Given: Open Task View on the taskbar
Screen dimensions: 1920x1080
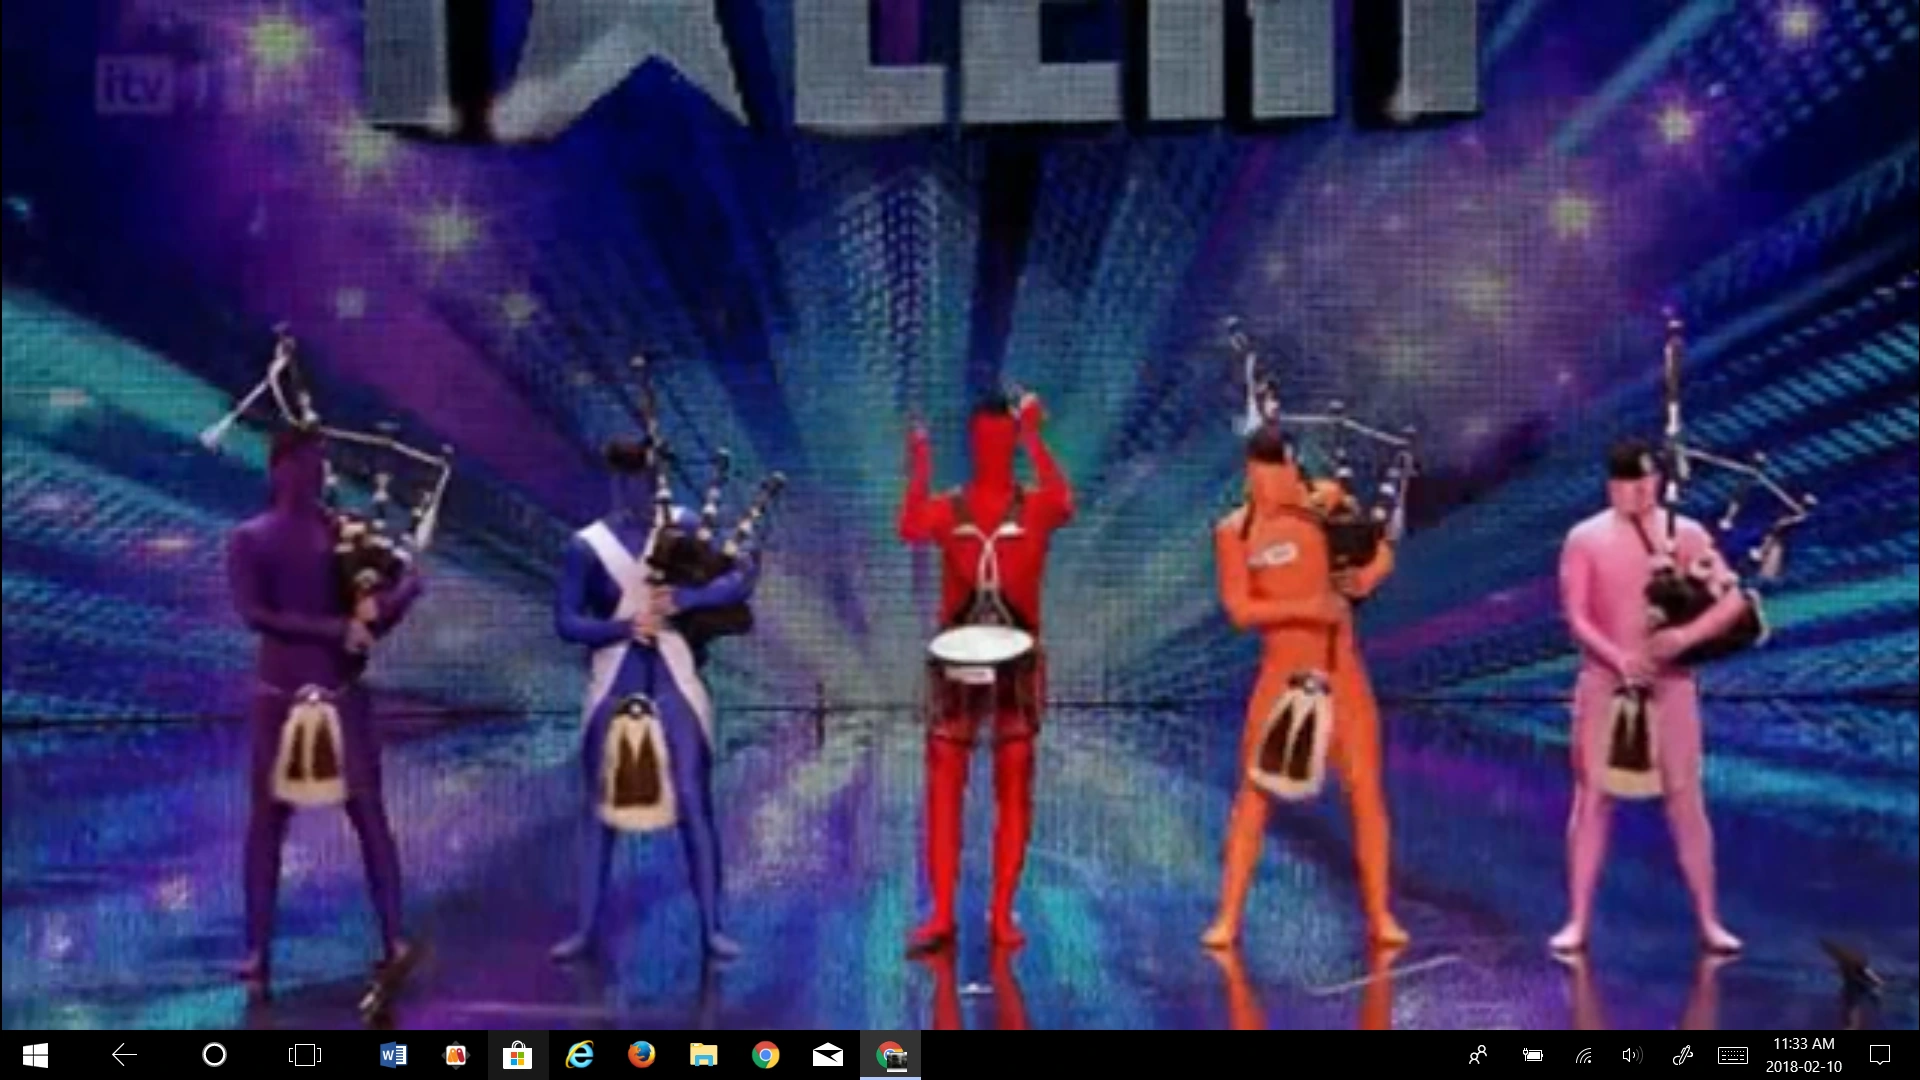Looking at the screenshot, I should click(304, 1055).
